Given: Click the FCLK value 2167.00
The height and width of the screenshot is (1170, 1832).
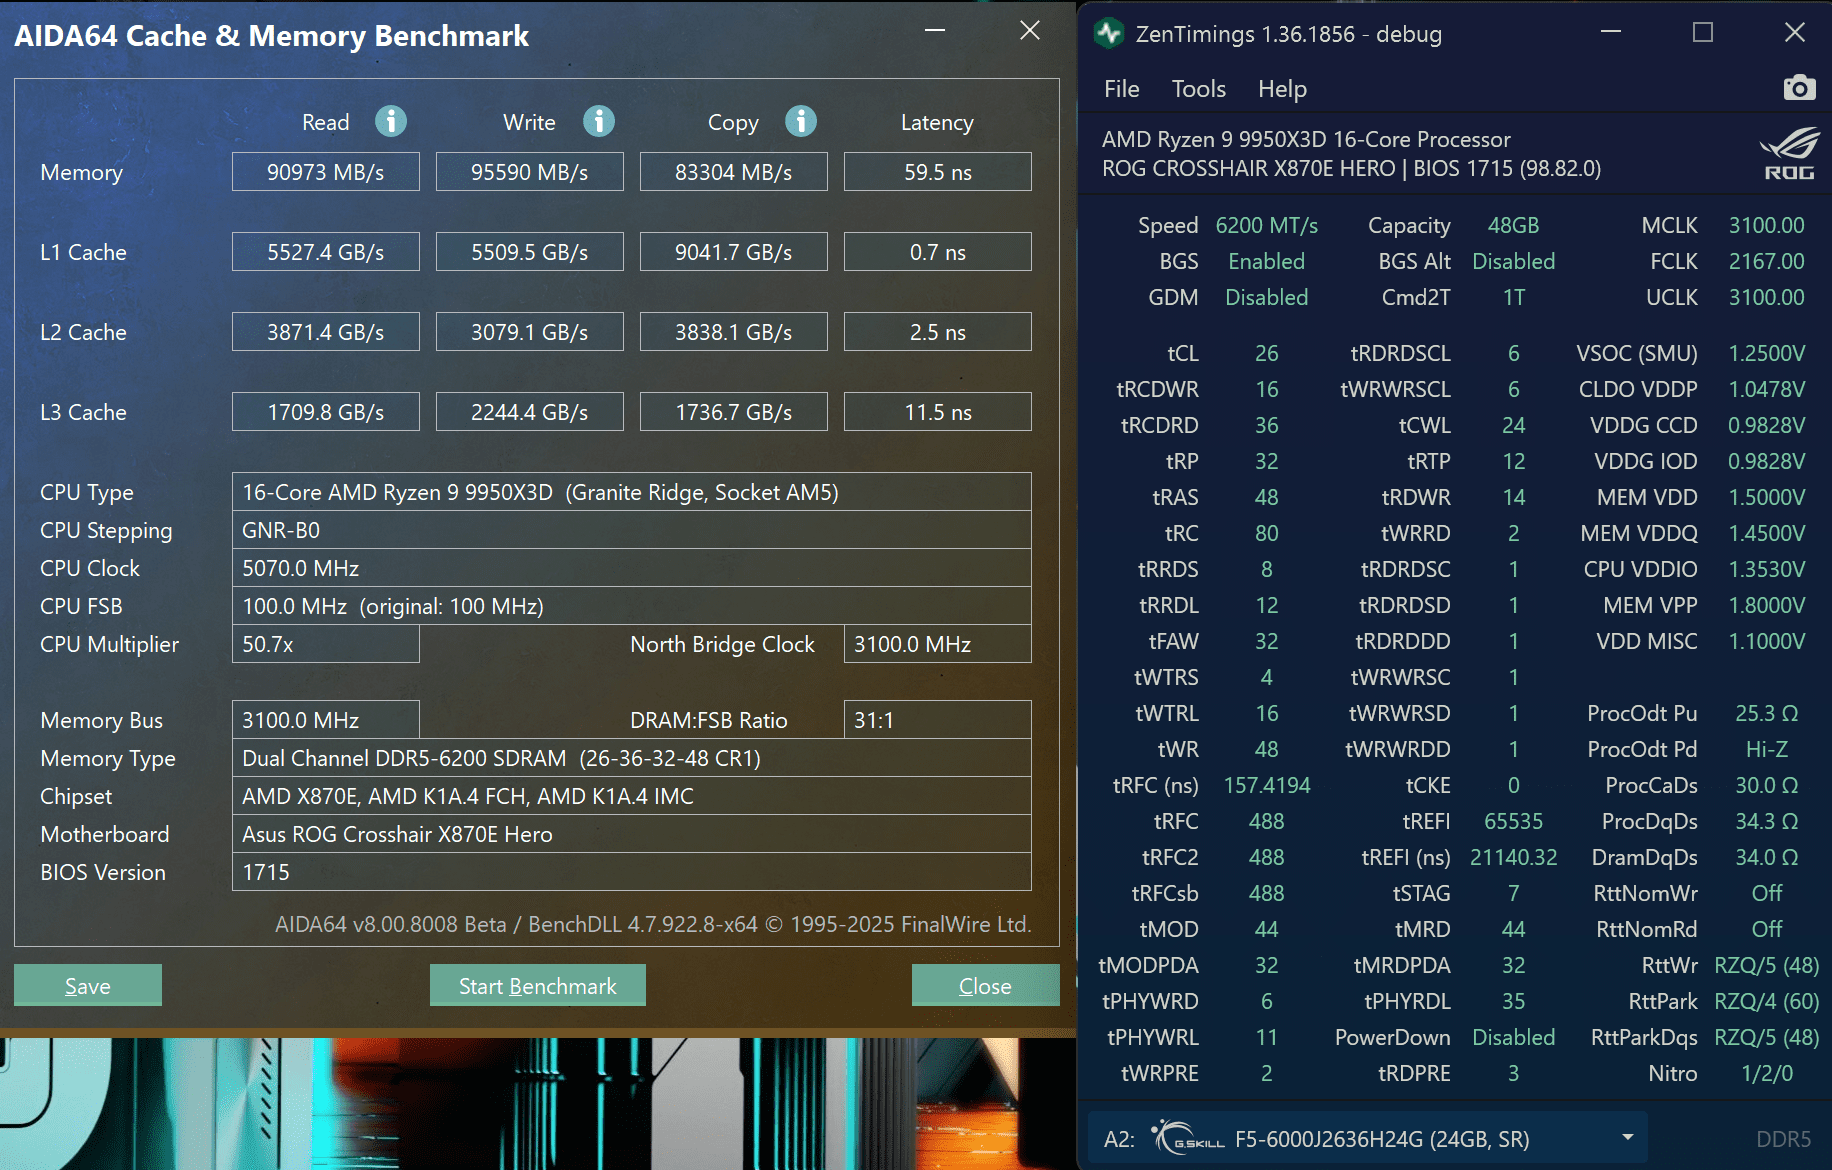Looking at the screenshot, I should click(x=1766, y=261).
